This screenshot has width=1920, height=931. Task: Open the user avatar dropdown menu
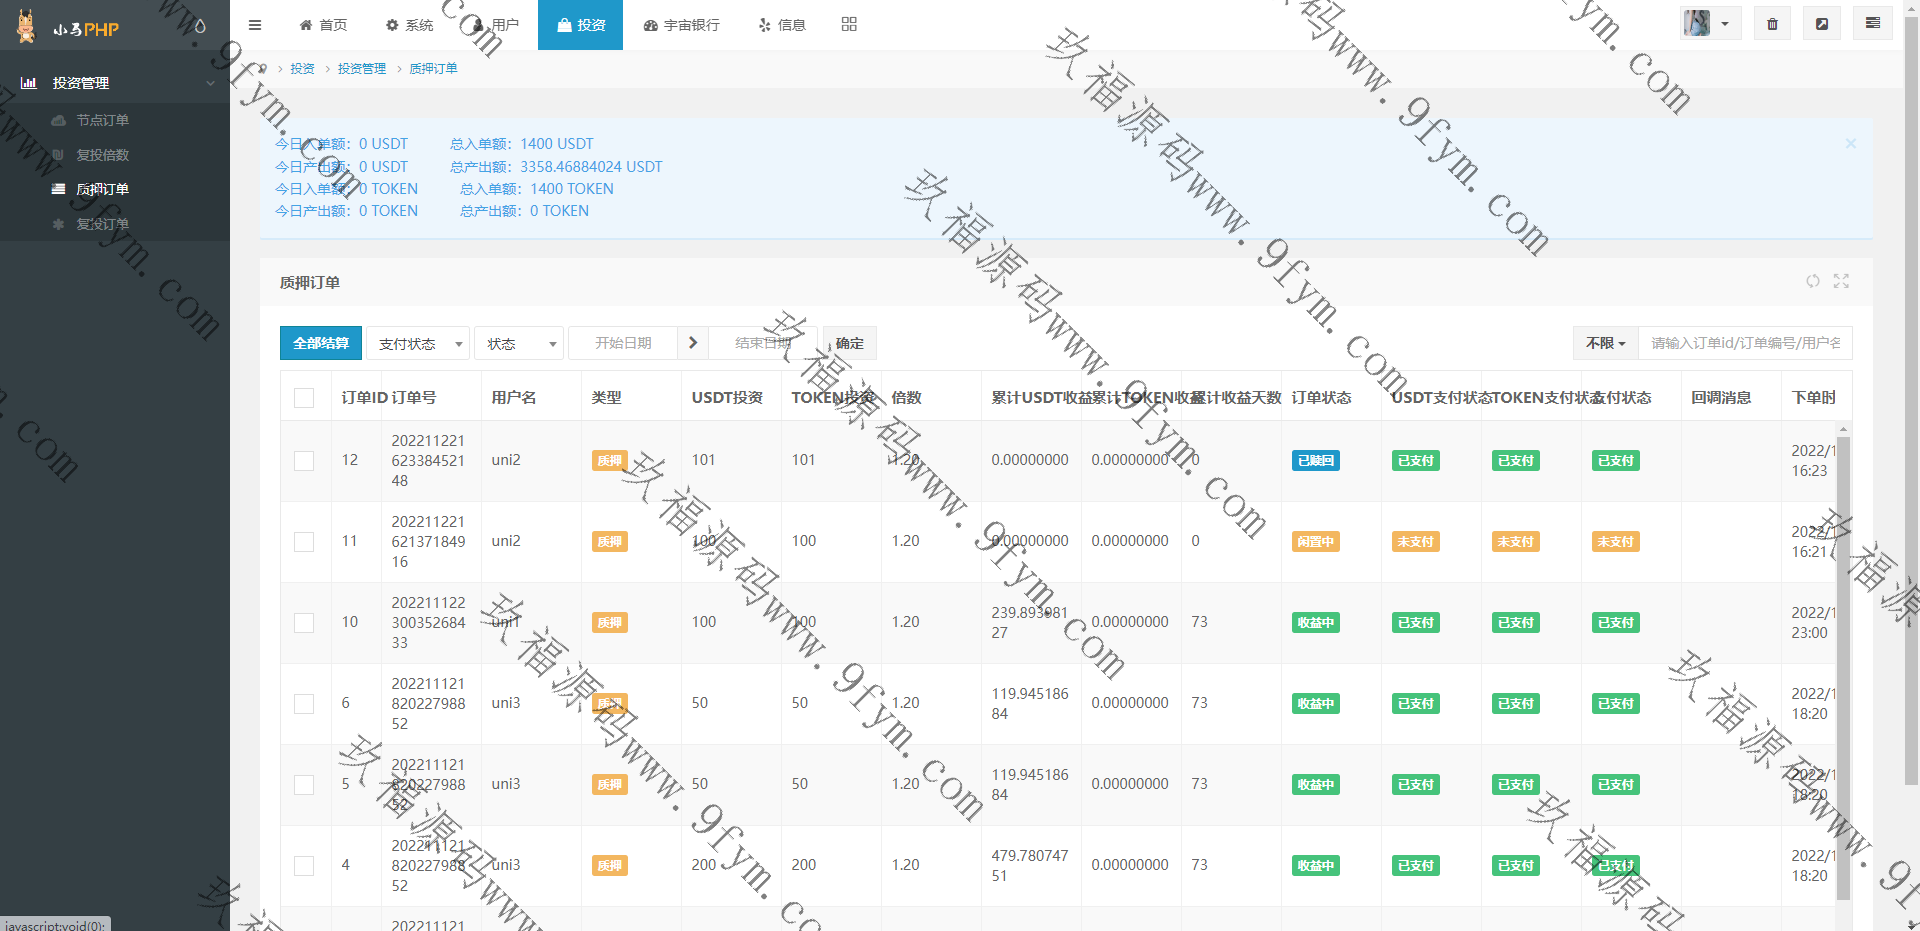[x=1710, y=24]
